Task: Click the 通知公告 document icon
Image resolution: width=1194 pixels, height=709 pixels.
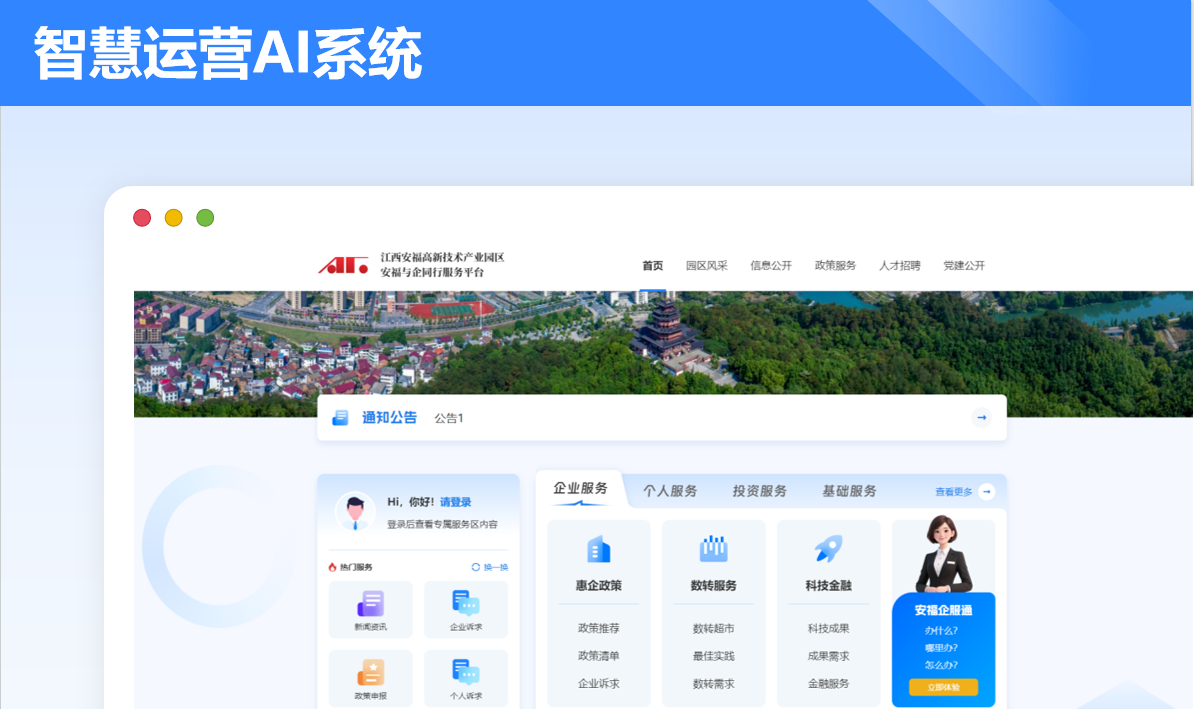Action: pyautogui.click(x=340, y=417)
